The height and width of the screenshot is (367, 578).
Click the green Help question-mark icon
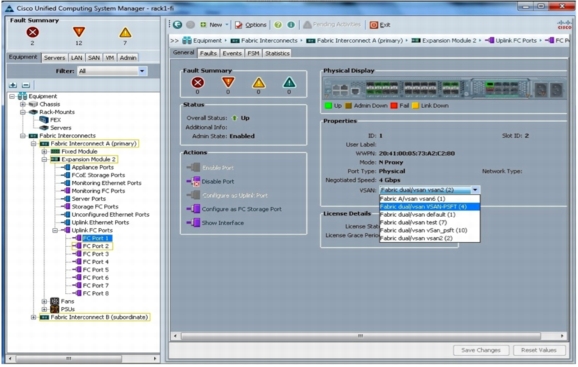click(x=278, y=25)
